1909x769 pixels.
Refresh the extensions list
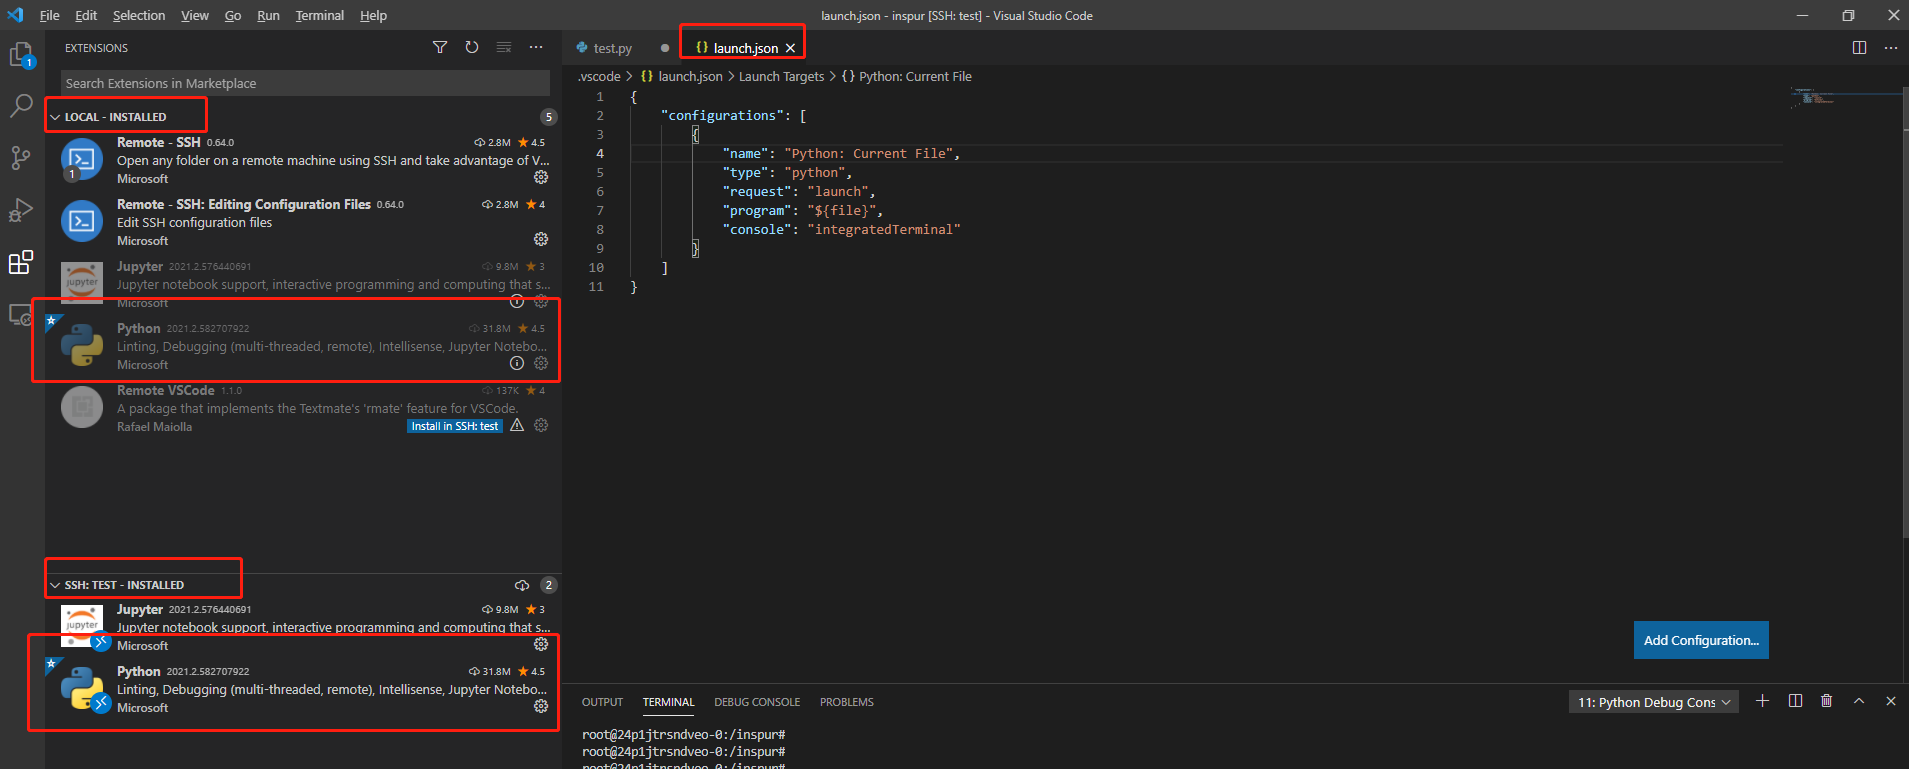coord(472,47)
